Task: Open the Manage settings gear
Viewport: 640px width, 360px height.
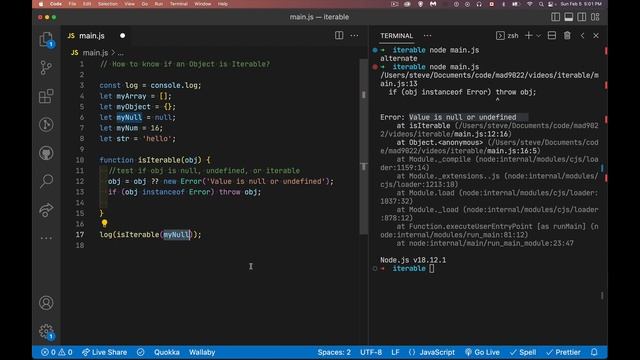Action: coord(46,331)
